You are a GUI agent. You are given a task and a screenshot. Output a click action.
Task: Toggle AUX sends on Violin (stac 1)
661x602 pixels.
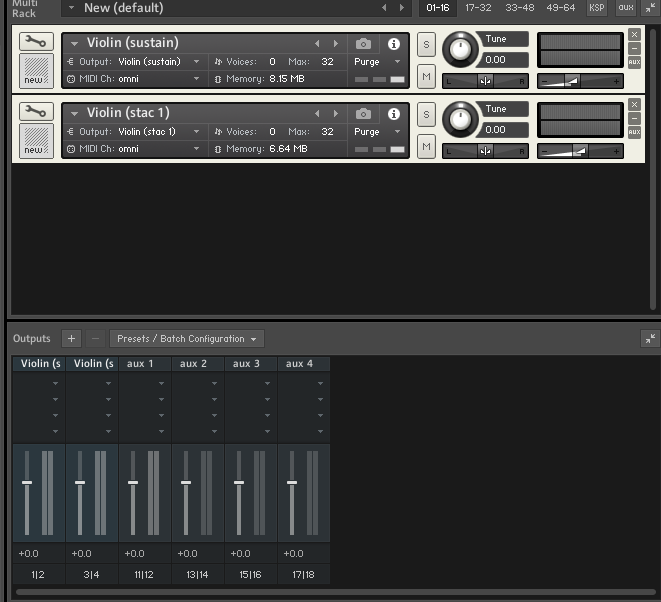(634, 132)
